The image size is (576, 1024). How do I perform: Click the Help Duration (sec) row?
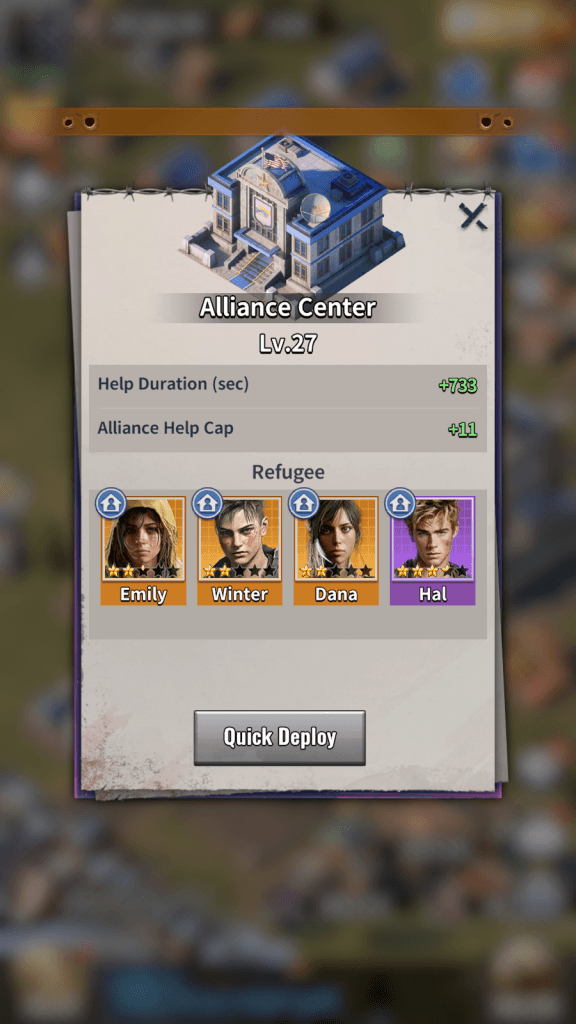(x=288, y=385)
